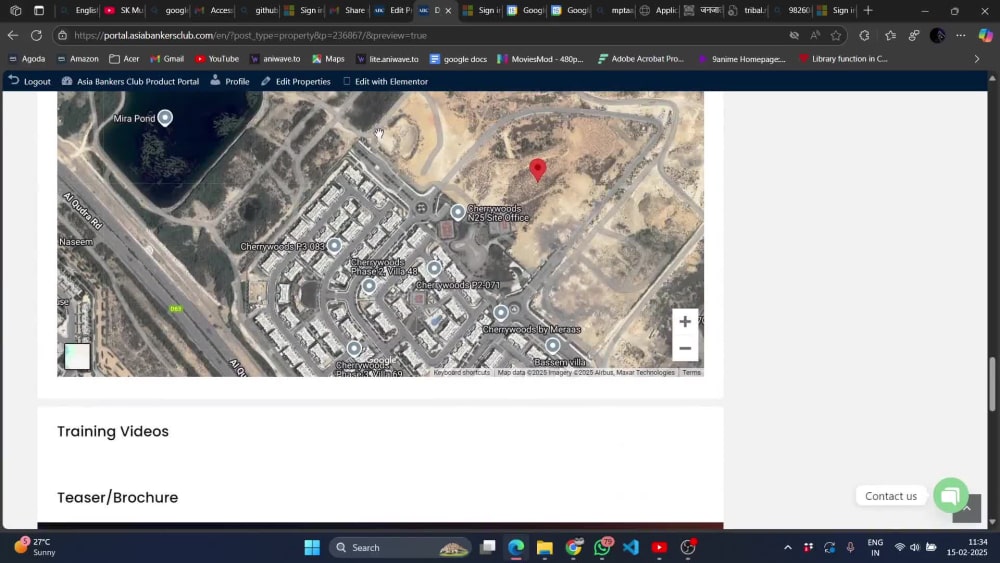The width and height of the screenshot is (1000, 563).
Task: Open WhatsApp from the taskbar
Action: point(602,547)
